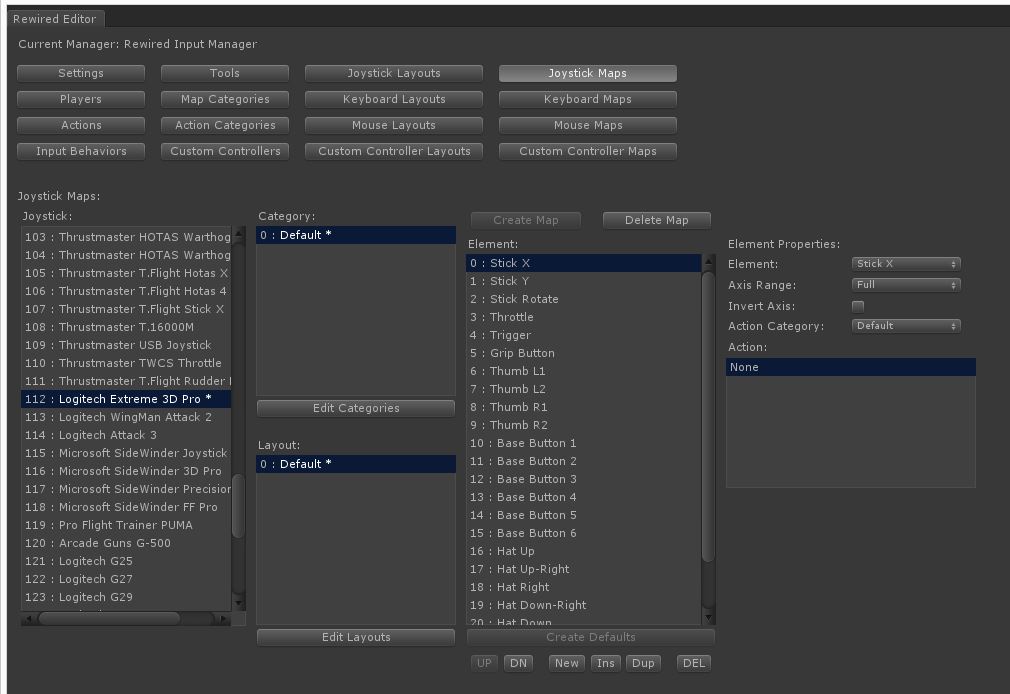The width and height of the screenshot is (1010, 694).
Task: Click the DN reorder button
Action: tap(518, 662)
